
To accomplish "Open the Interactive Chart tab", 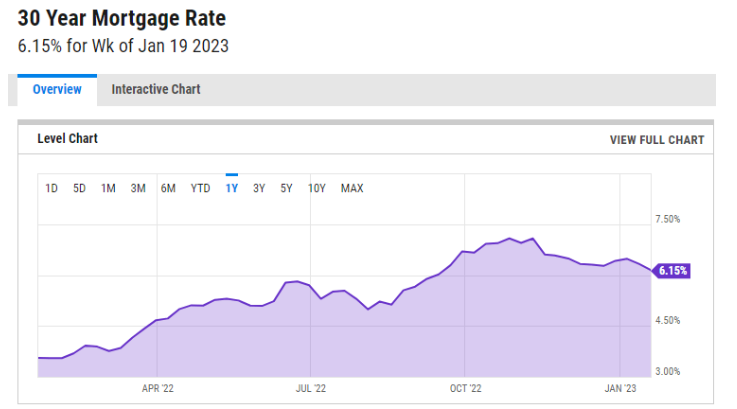I will 155,89.
